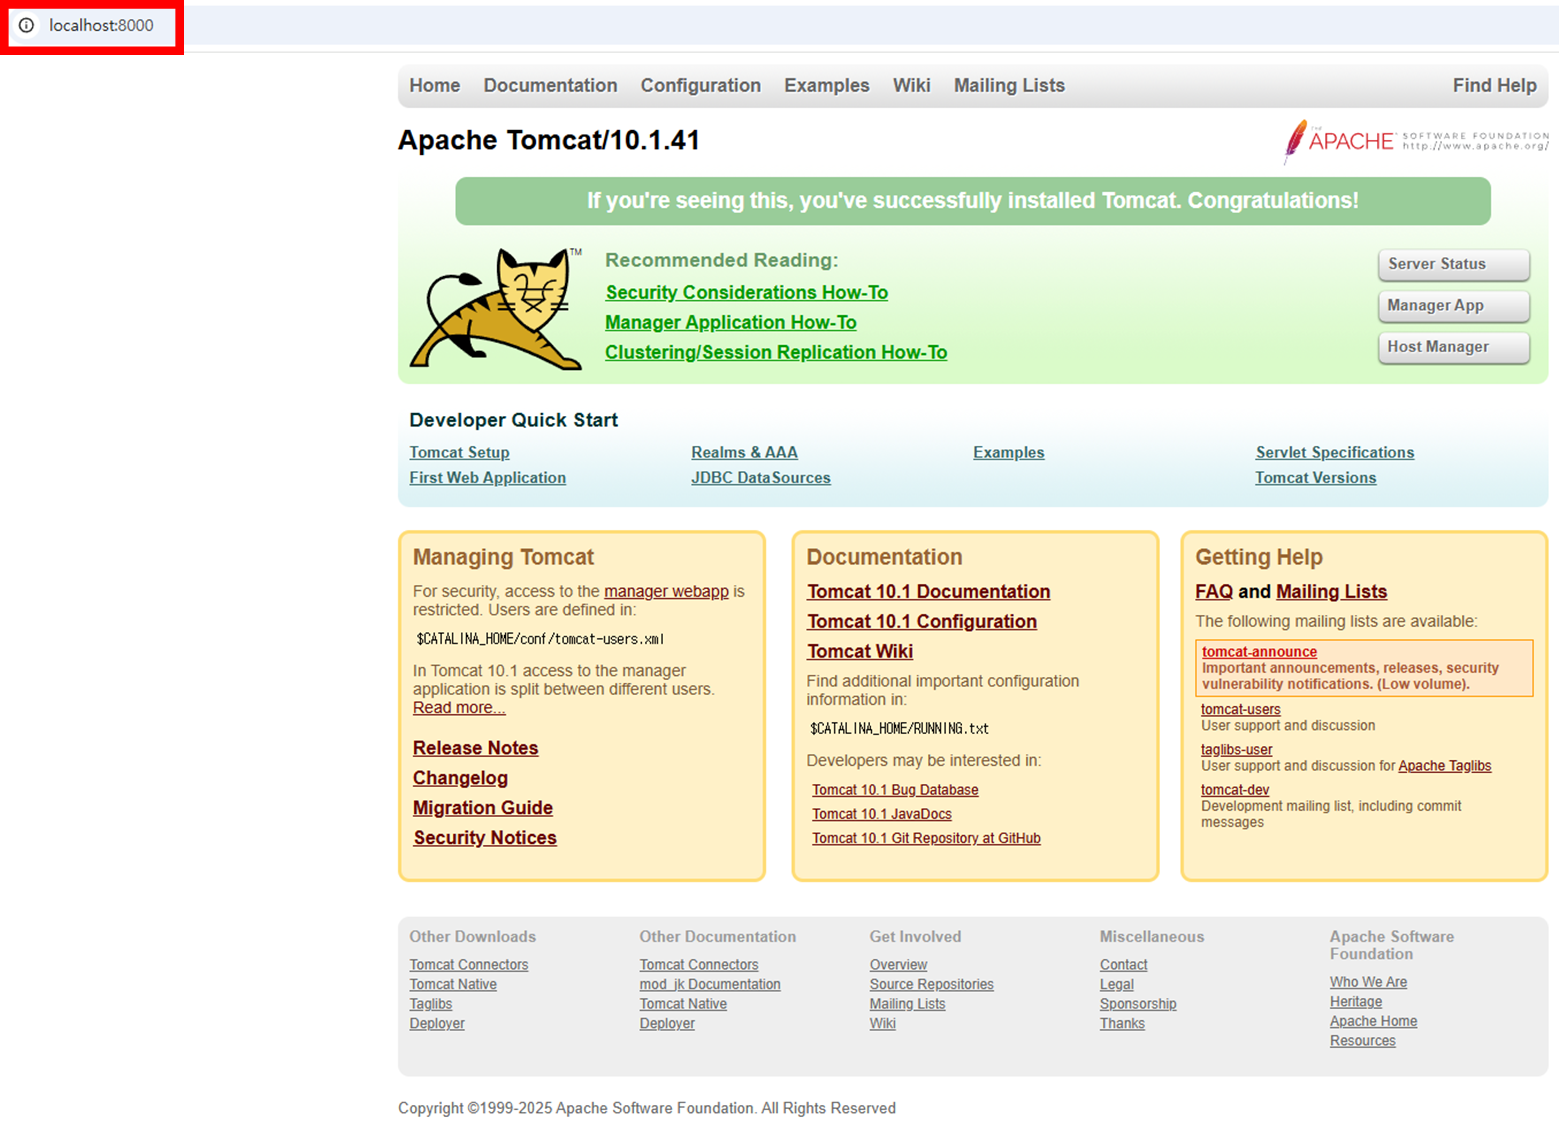1559x1126 pixels.
Task: Open Deployer under Other Documentation
Action: pos(666,1024)
